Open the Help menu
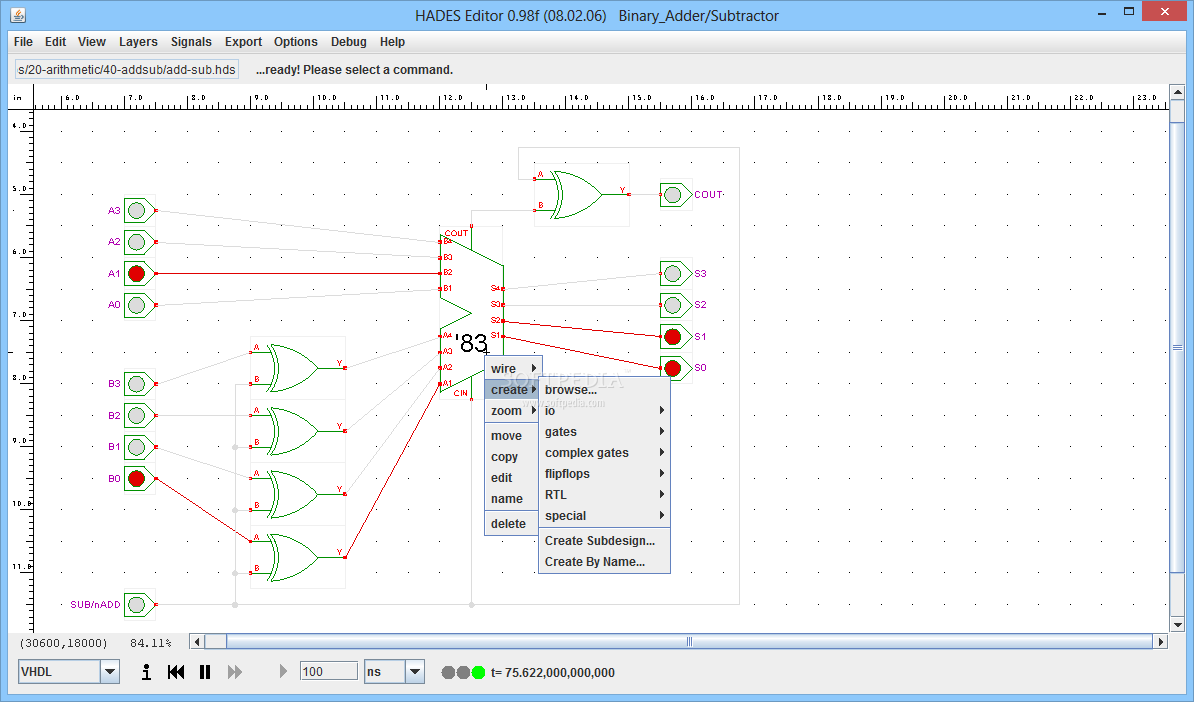Screen dimensions: 1194x702 point(392,42)
